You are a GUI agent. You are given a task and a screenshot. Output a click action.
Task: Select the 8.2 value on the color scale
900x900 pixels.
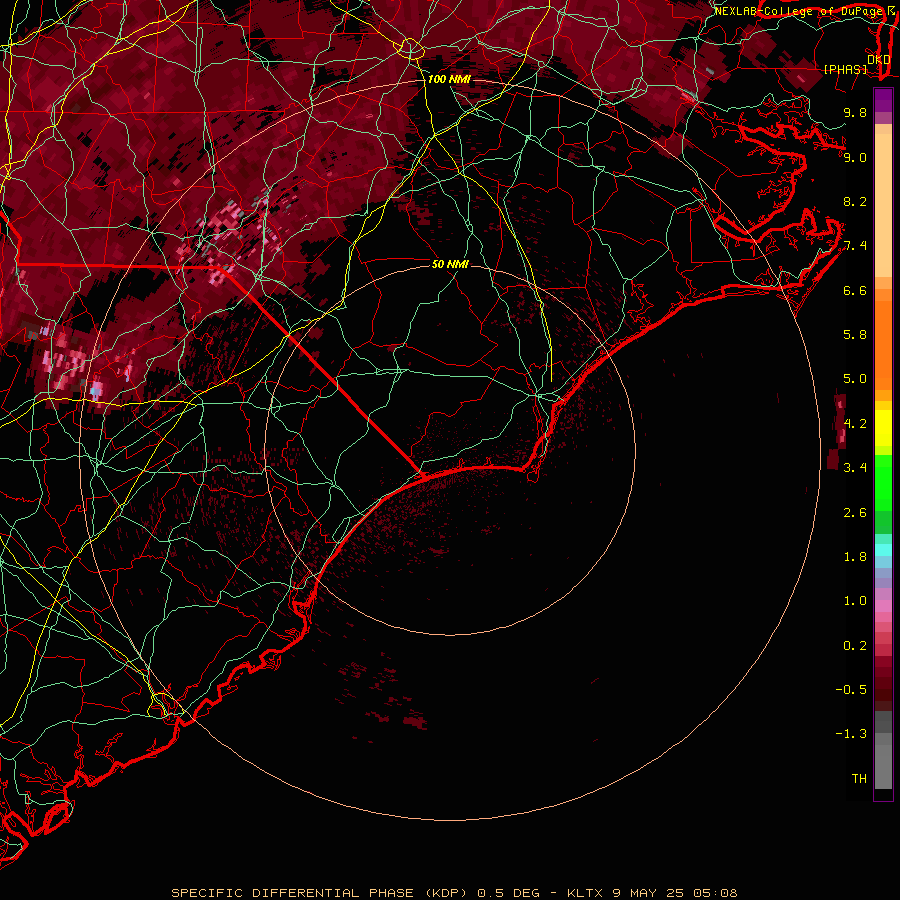(855, 201)
